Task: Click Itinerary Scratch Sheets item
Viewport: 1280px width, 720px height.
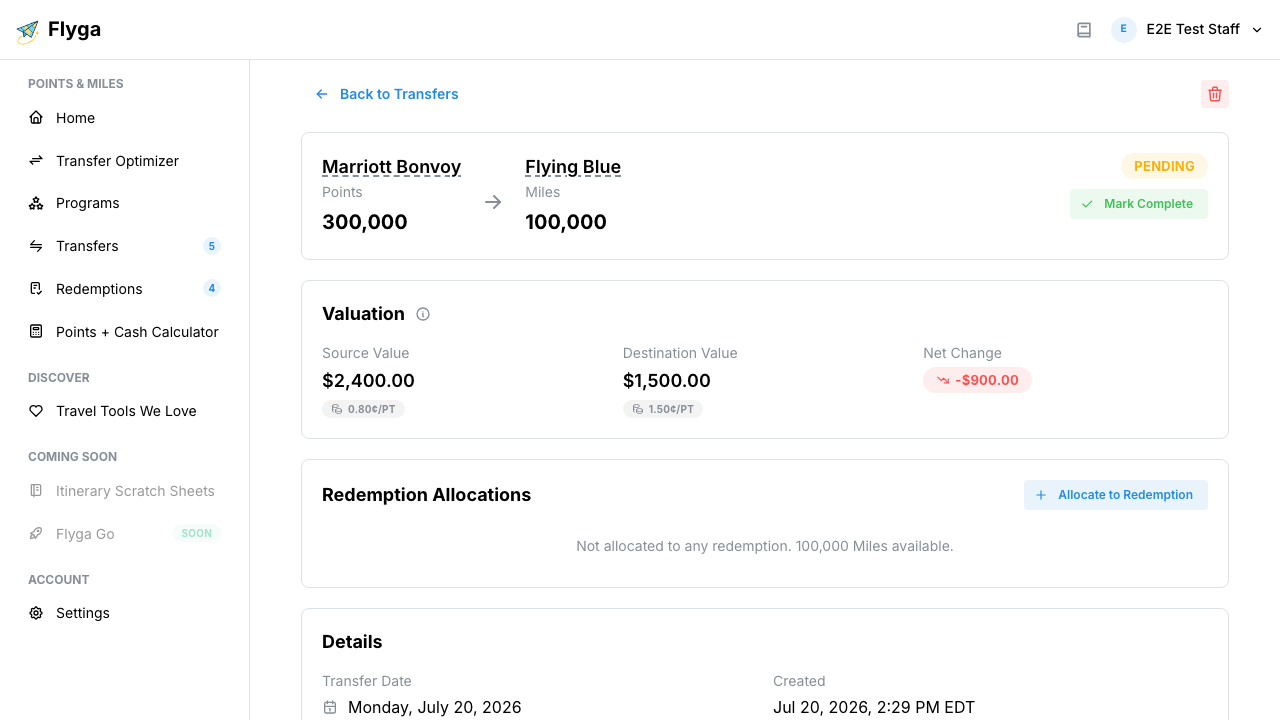Action: [x=124, y=491]
